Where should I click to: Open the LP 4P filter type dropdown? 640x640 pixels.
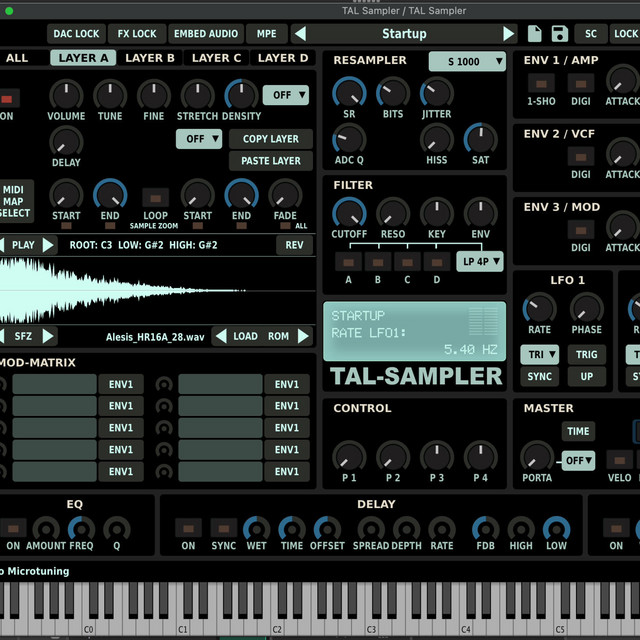click(480, 262)
